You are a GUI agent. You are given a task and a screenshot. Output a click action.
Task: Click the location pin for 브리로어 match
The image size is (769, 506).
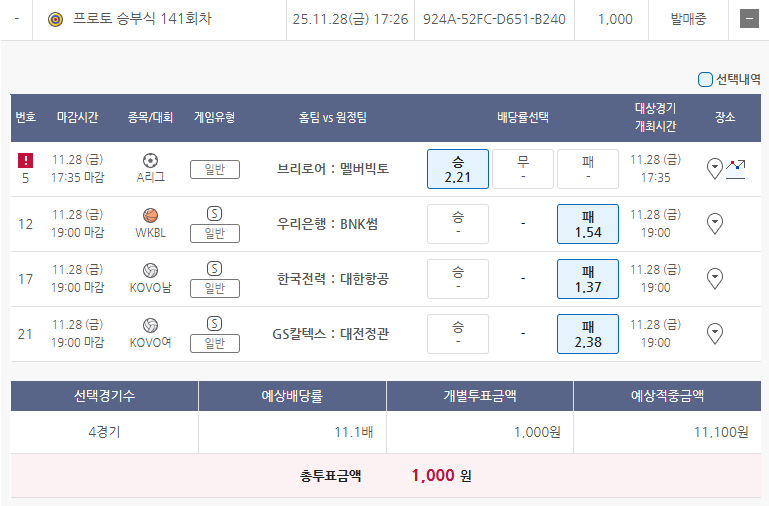pyautogui.click(x=714, y=168)
